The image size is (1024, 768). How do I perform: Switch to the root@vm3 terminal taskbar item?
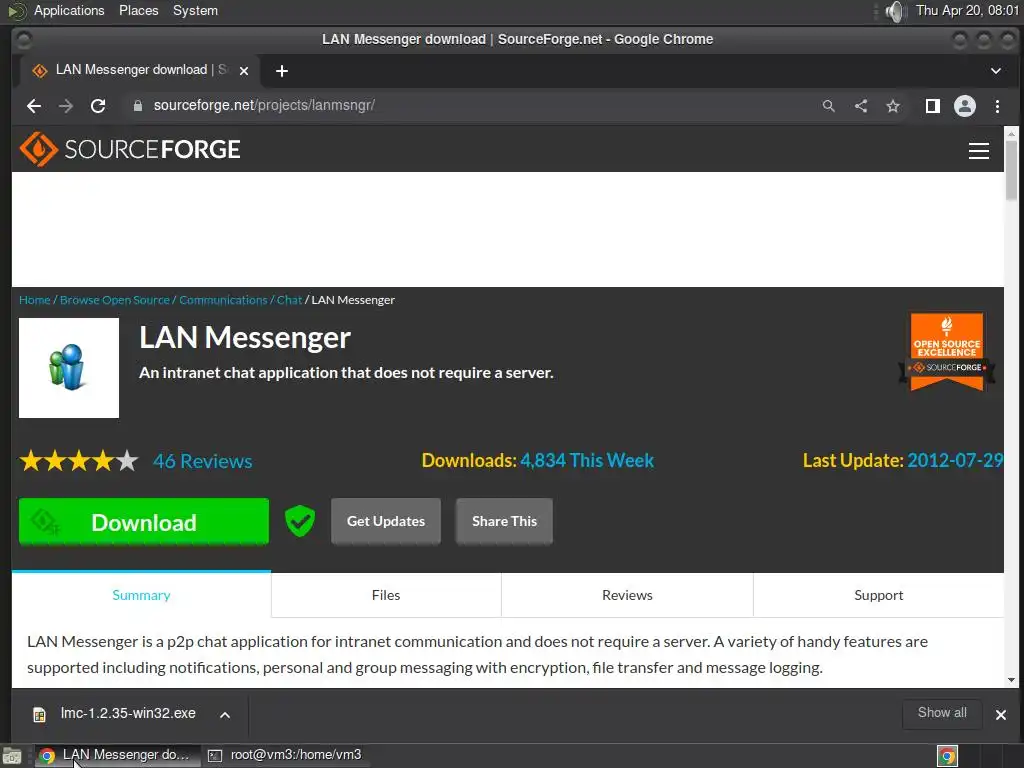[285, 755]
